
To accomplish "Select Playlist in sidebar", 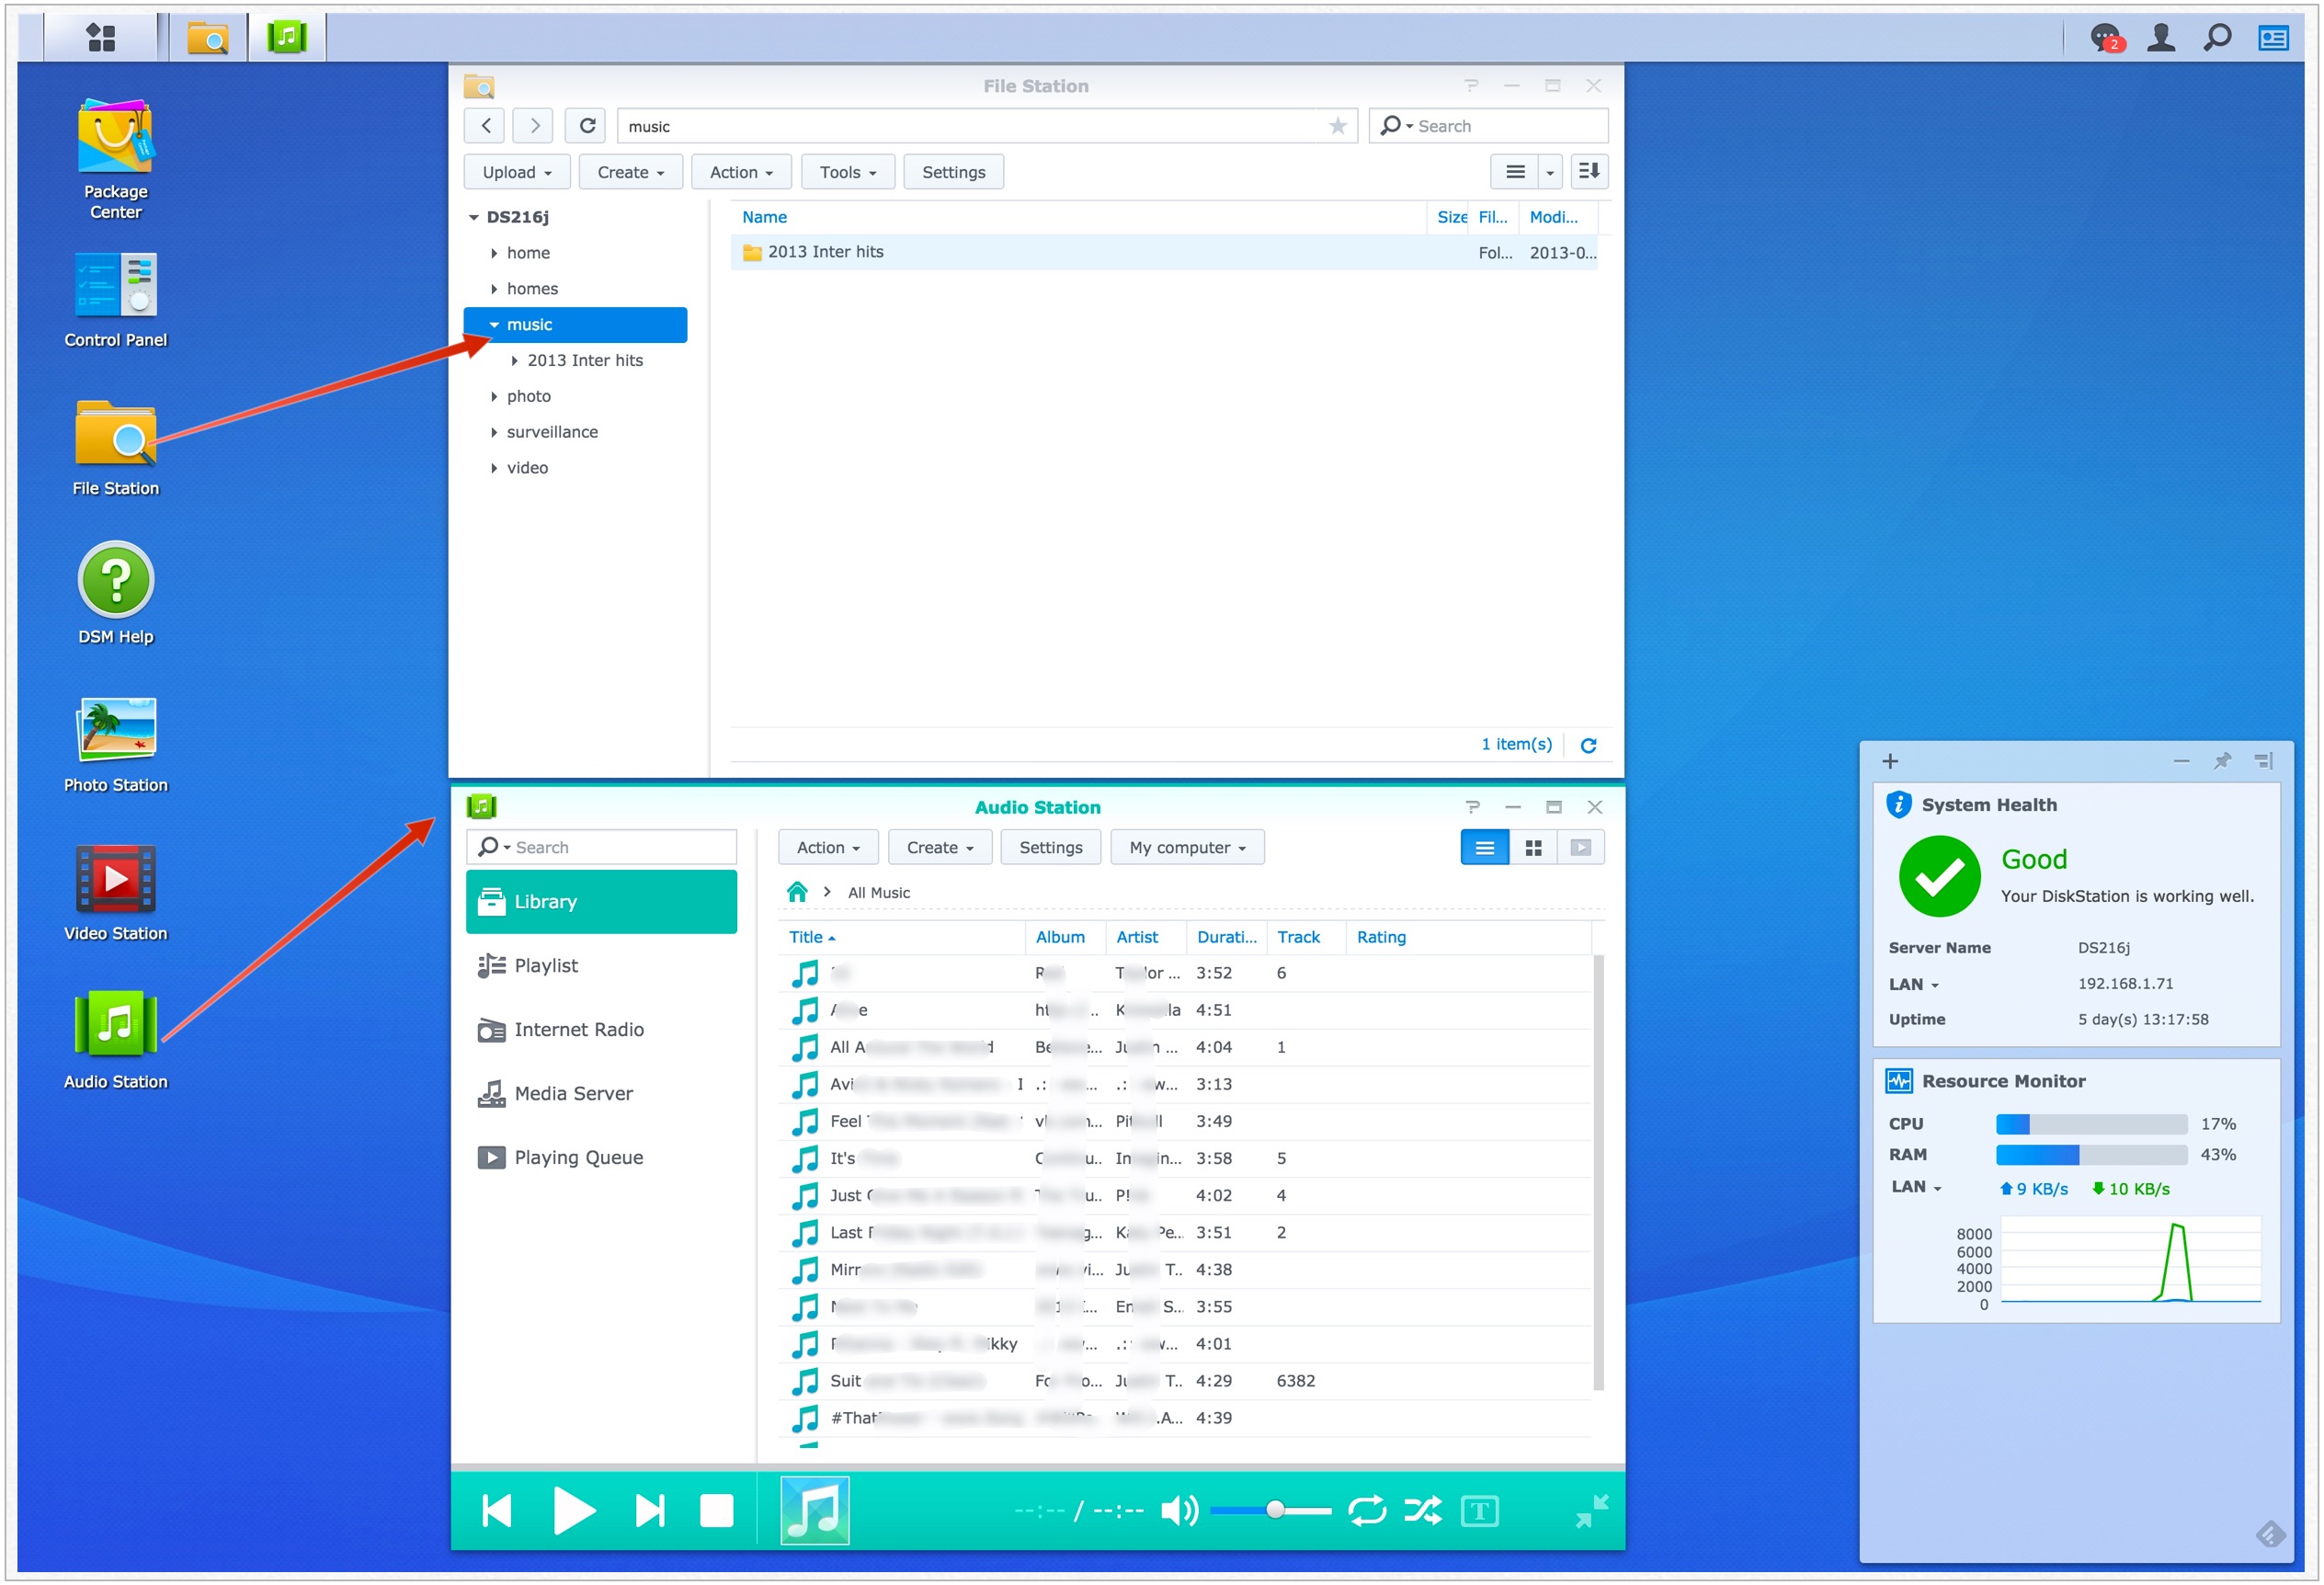I will coord(601,966).
